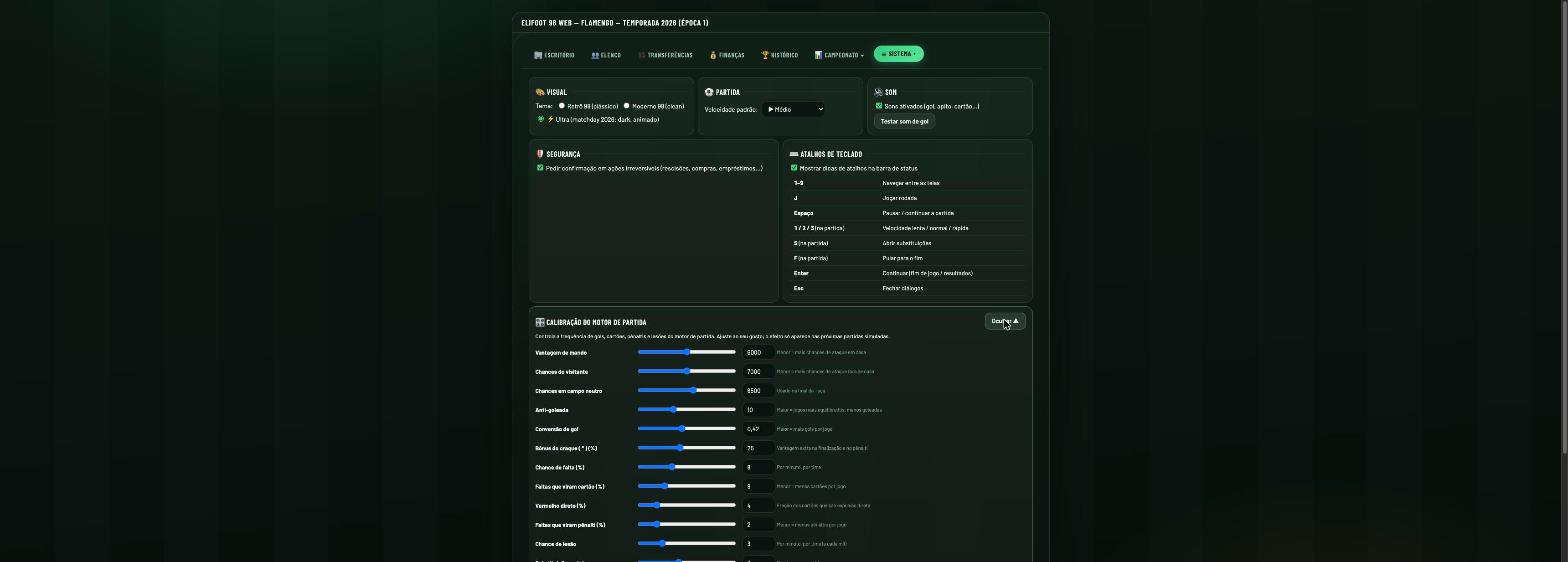Screen dimensions: 1568x562
Task: Click the Anti-goleada value field
Action: [758, 410]
